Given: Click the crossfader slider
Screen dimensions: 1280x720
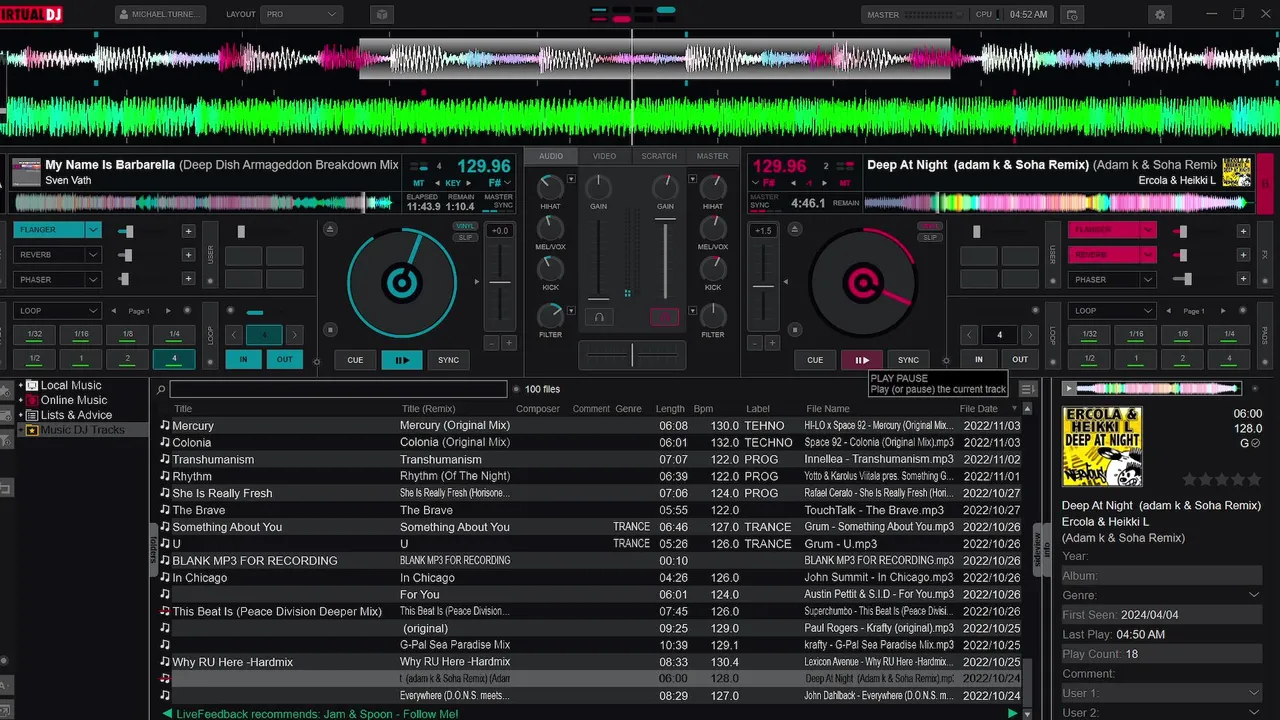Looking at the screenshot, I should coord(631,354).
